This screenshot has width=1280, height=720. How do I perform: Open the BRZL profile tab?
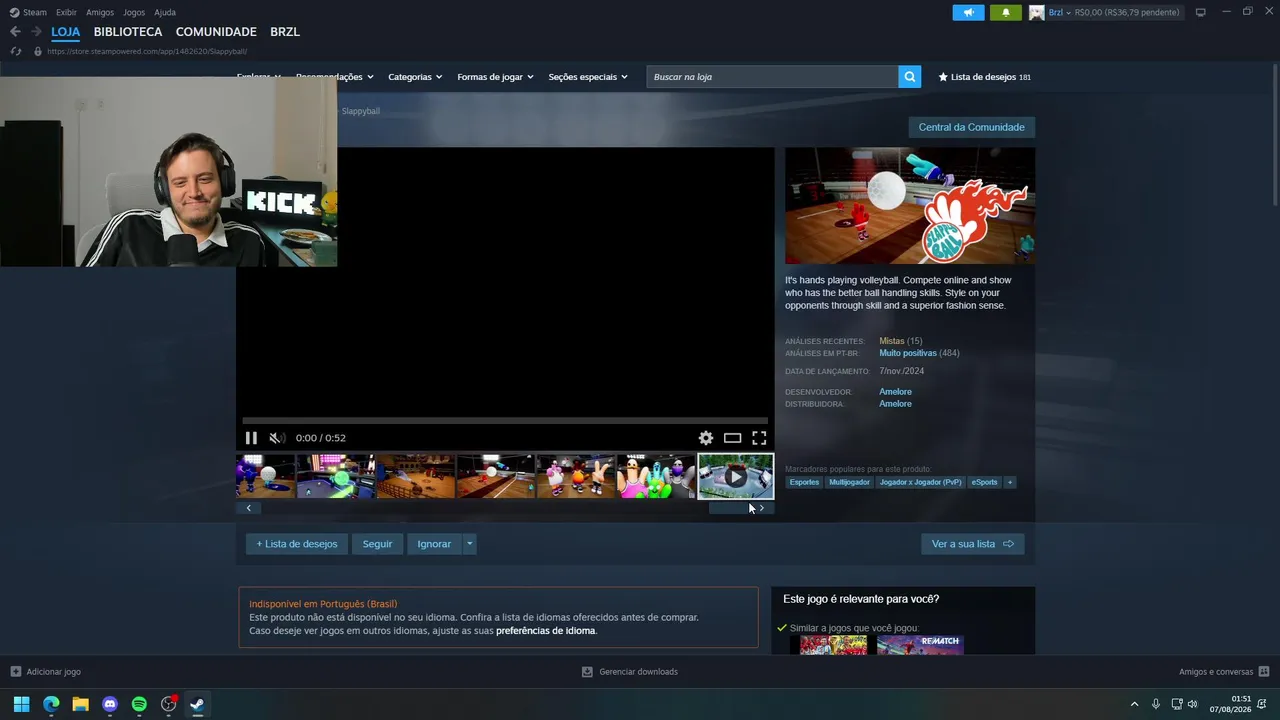285,32
